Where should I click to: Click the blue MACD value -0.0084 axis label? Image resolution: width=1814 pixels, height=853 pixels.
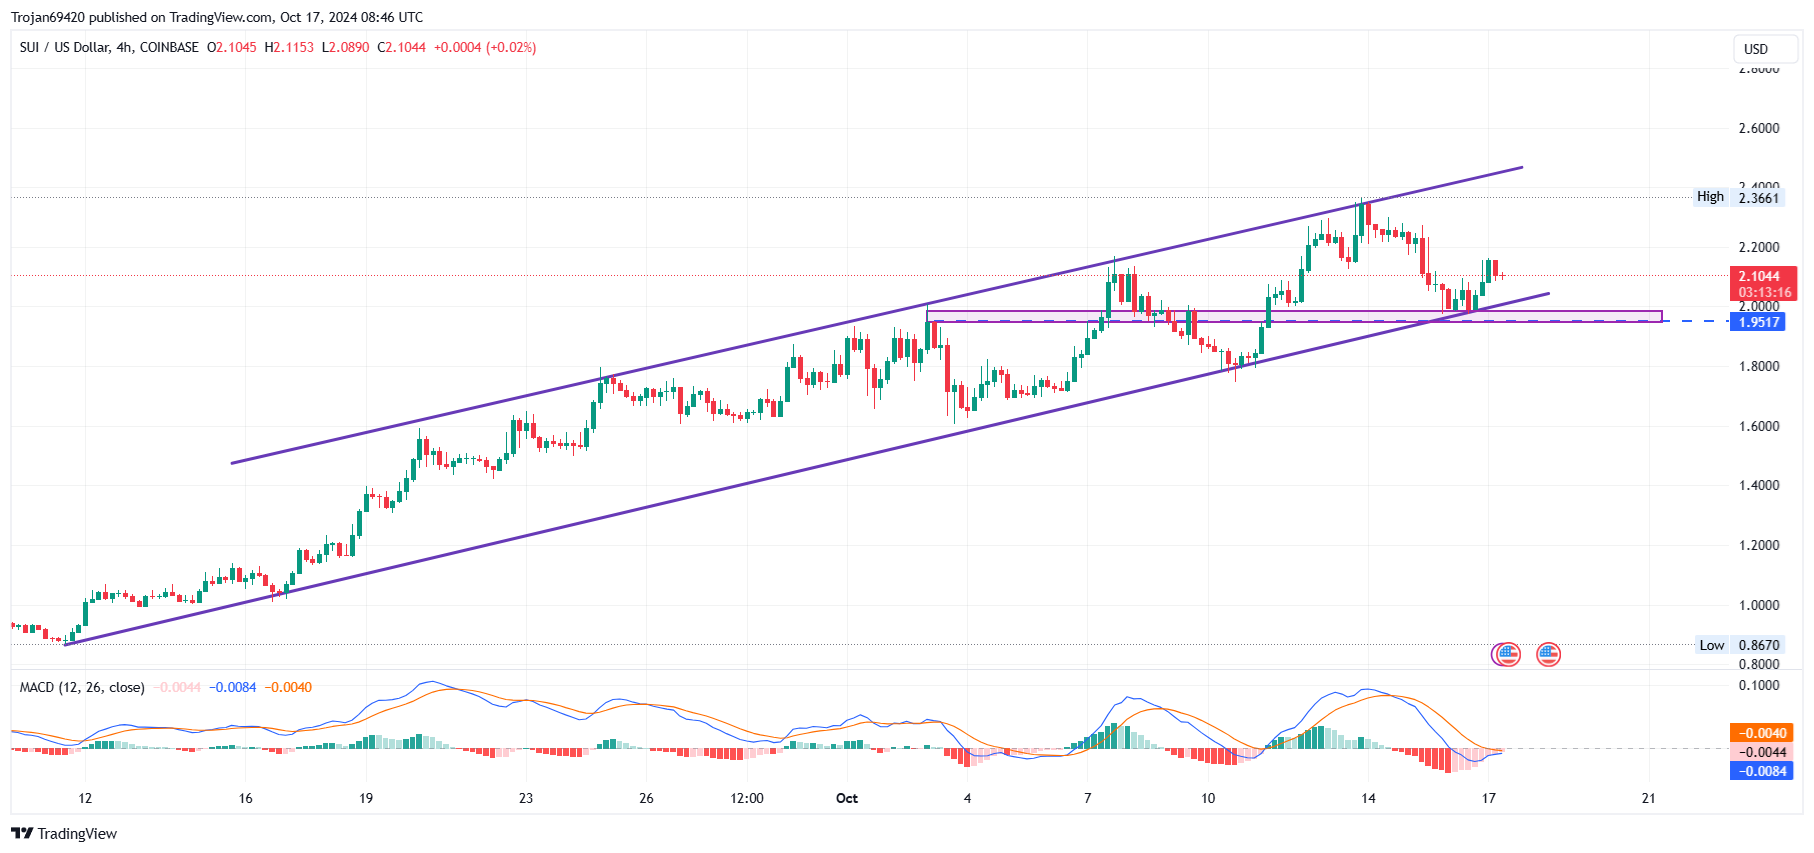[x=1763, y=771]
